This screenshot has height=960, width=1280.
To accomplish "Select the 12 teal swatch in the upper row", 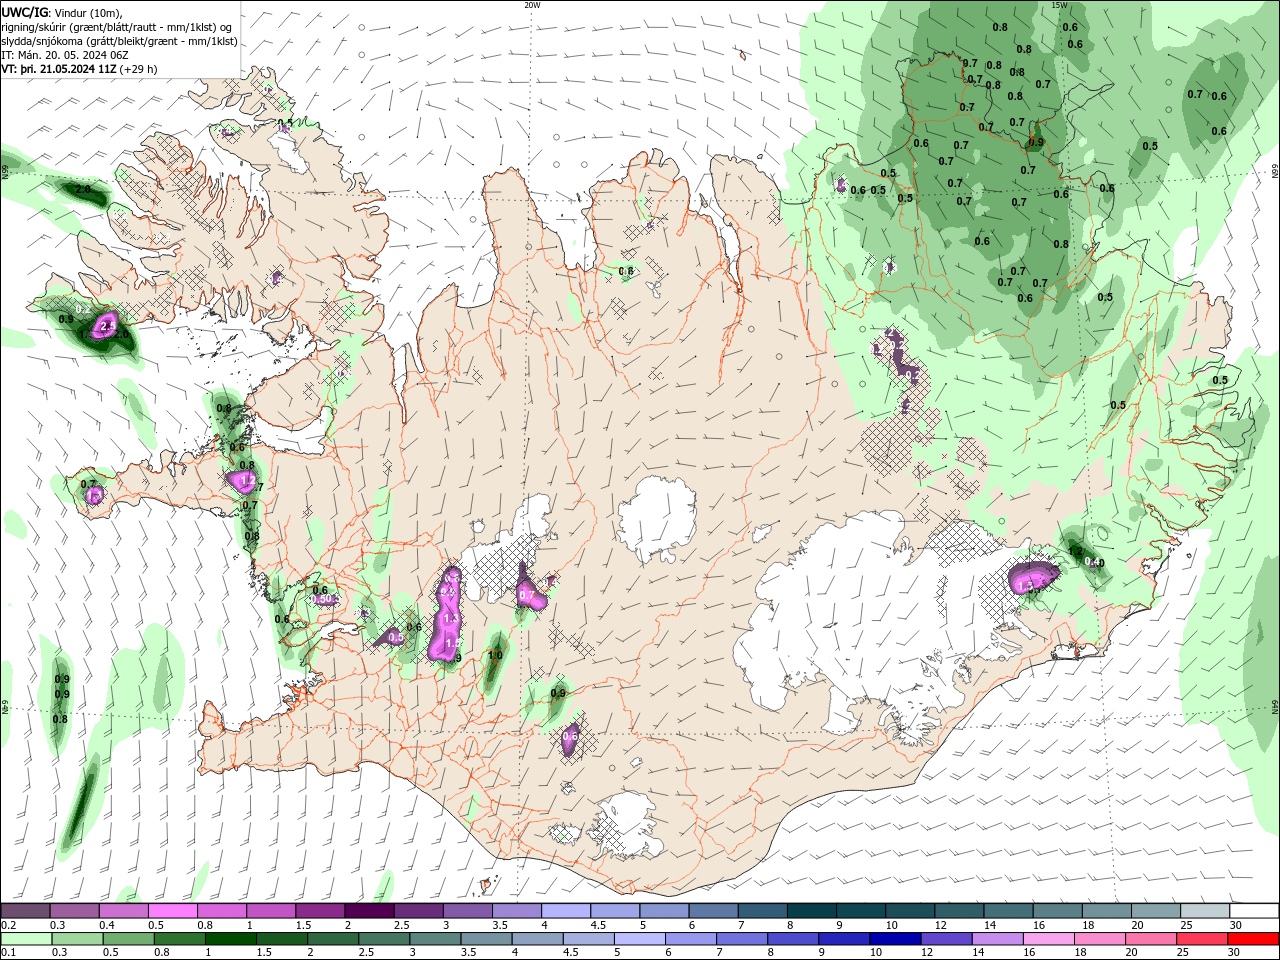I will click(x=960, y=910).
